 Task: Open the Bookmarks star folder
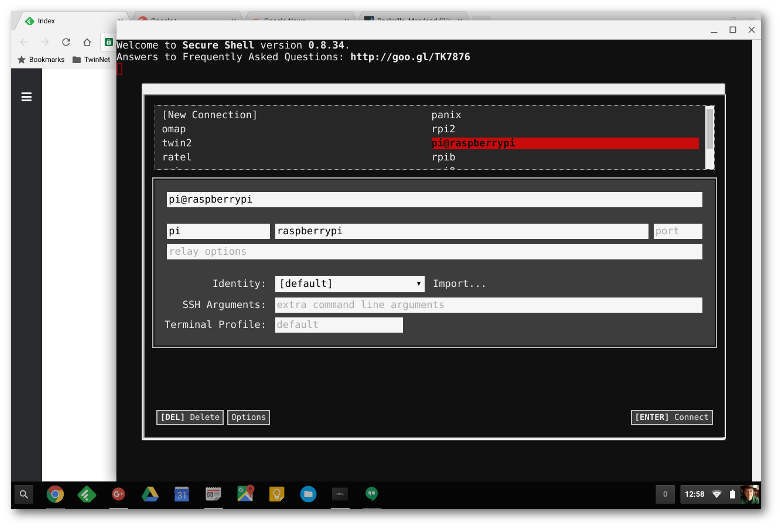pyautogui.click(x=41, y=60)
